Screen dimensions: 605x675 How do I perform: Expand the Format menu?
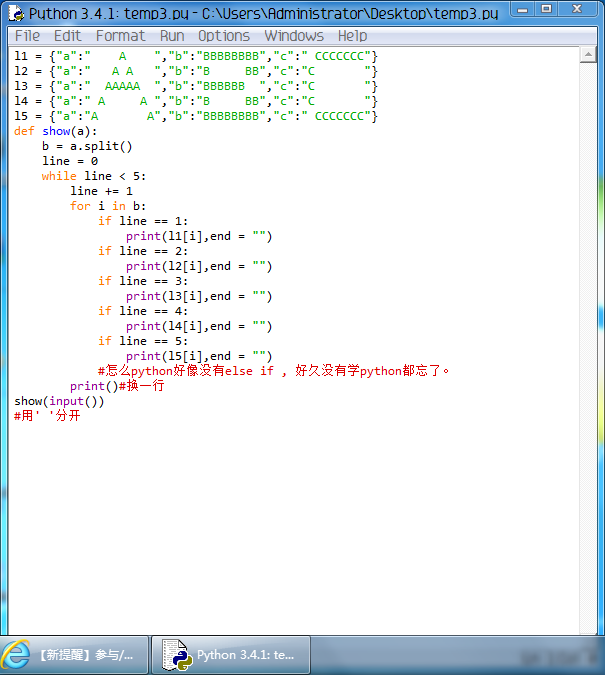tap(120, 36)
